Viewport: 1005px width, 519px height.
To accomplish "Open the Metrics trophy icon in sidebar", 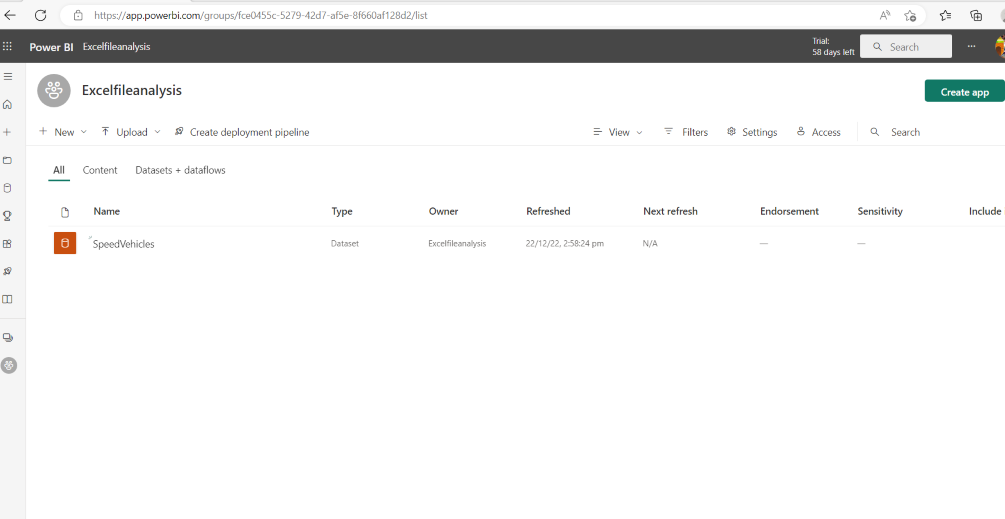I will click(8, 216).
